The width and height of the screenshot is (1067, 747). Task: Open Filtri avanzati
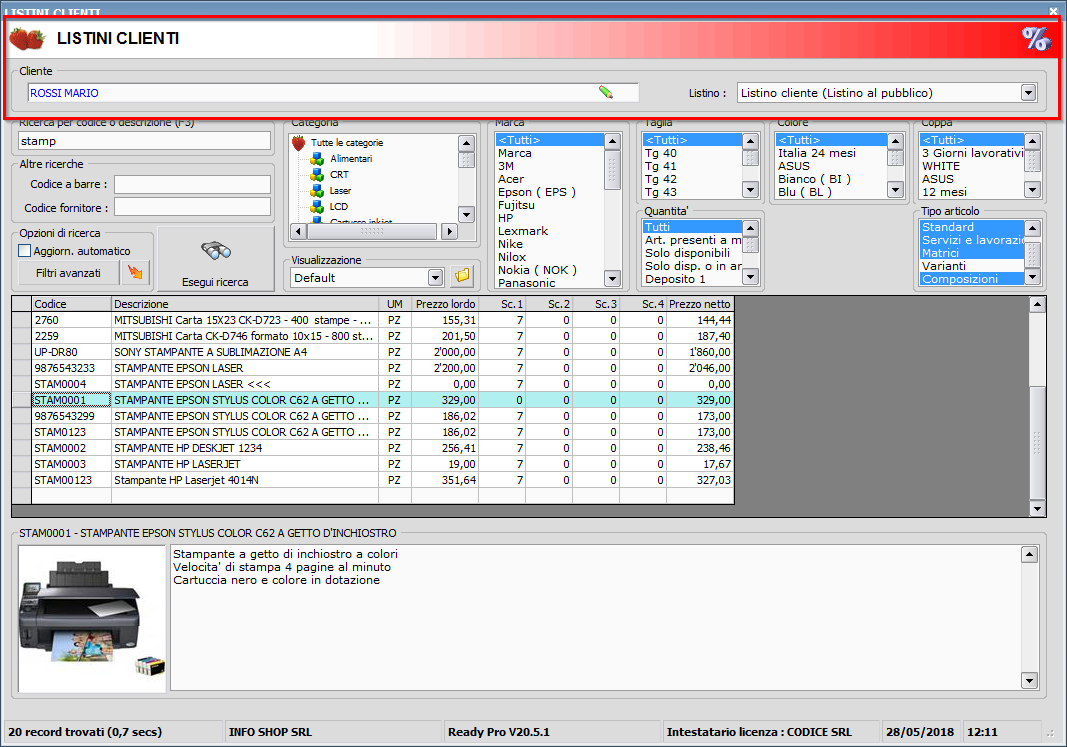(x=68, y=273)
